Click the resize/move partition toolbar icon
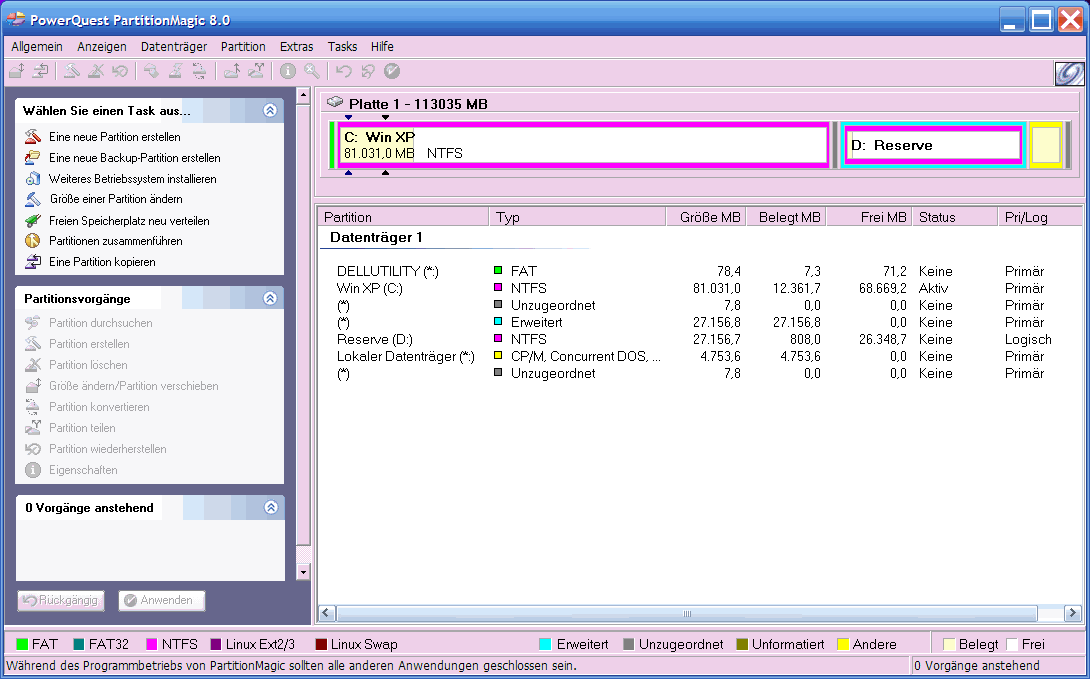The height and width of the screenshot is (679, 1090). coord(17,71)
